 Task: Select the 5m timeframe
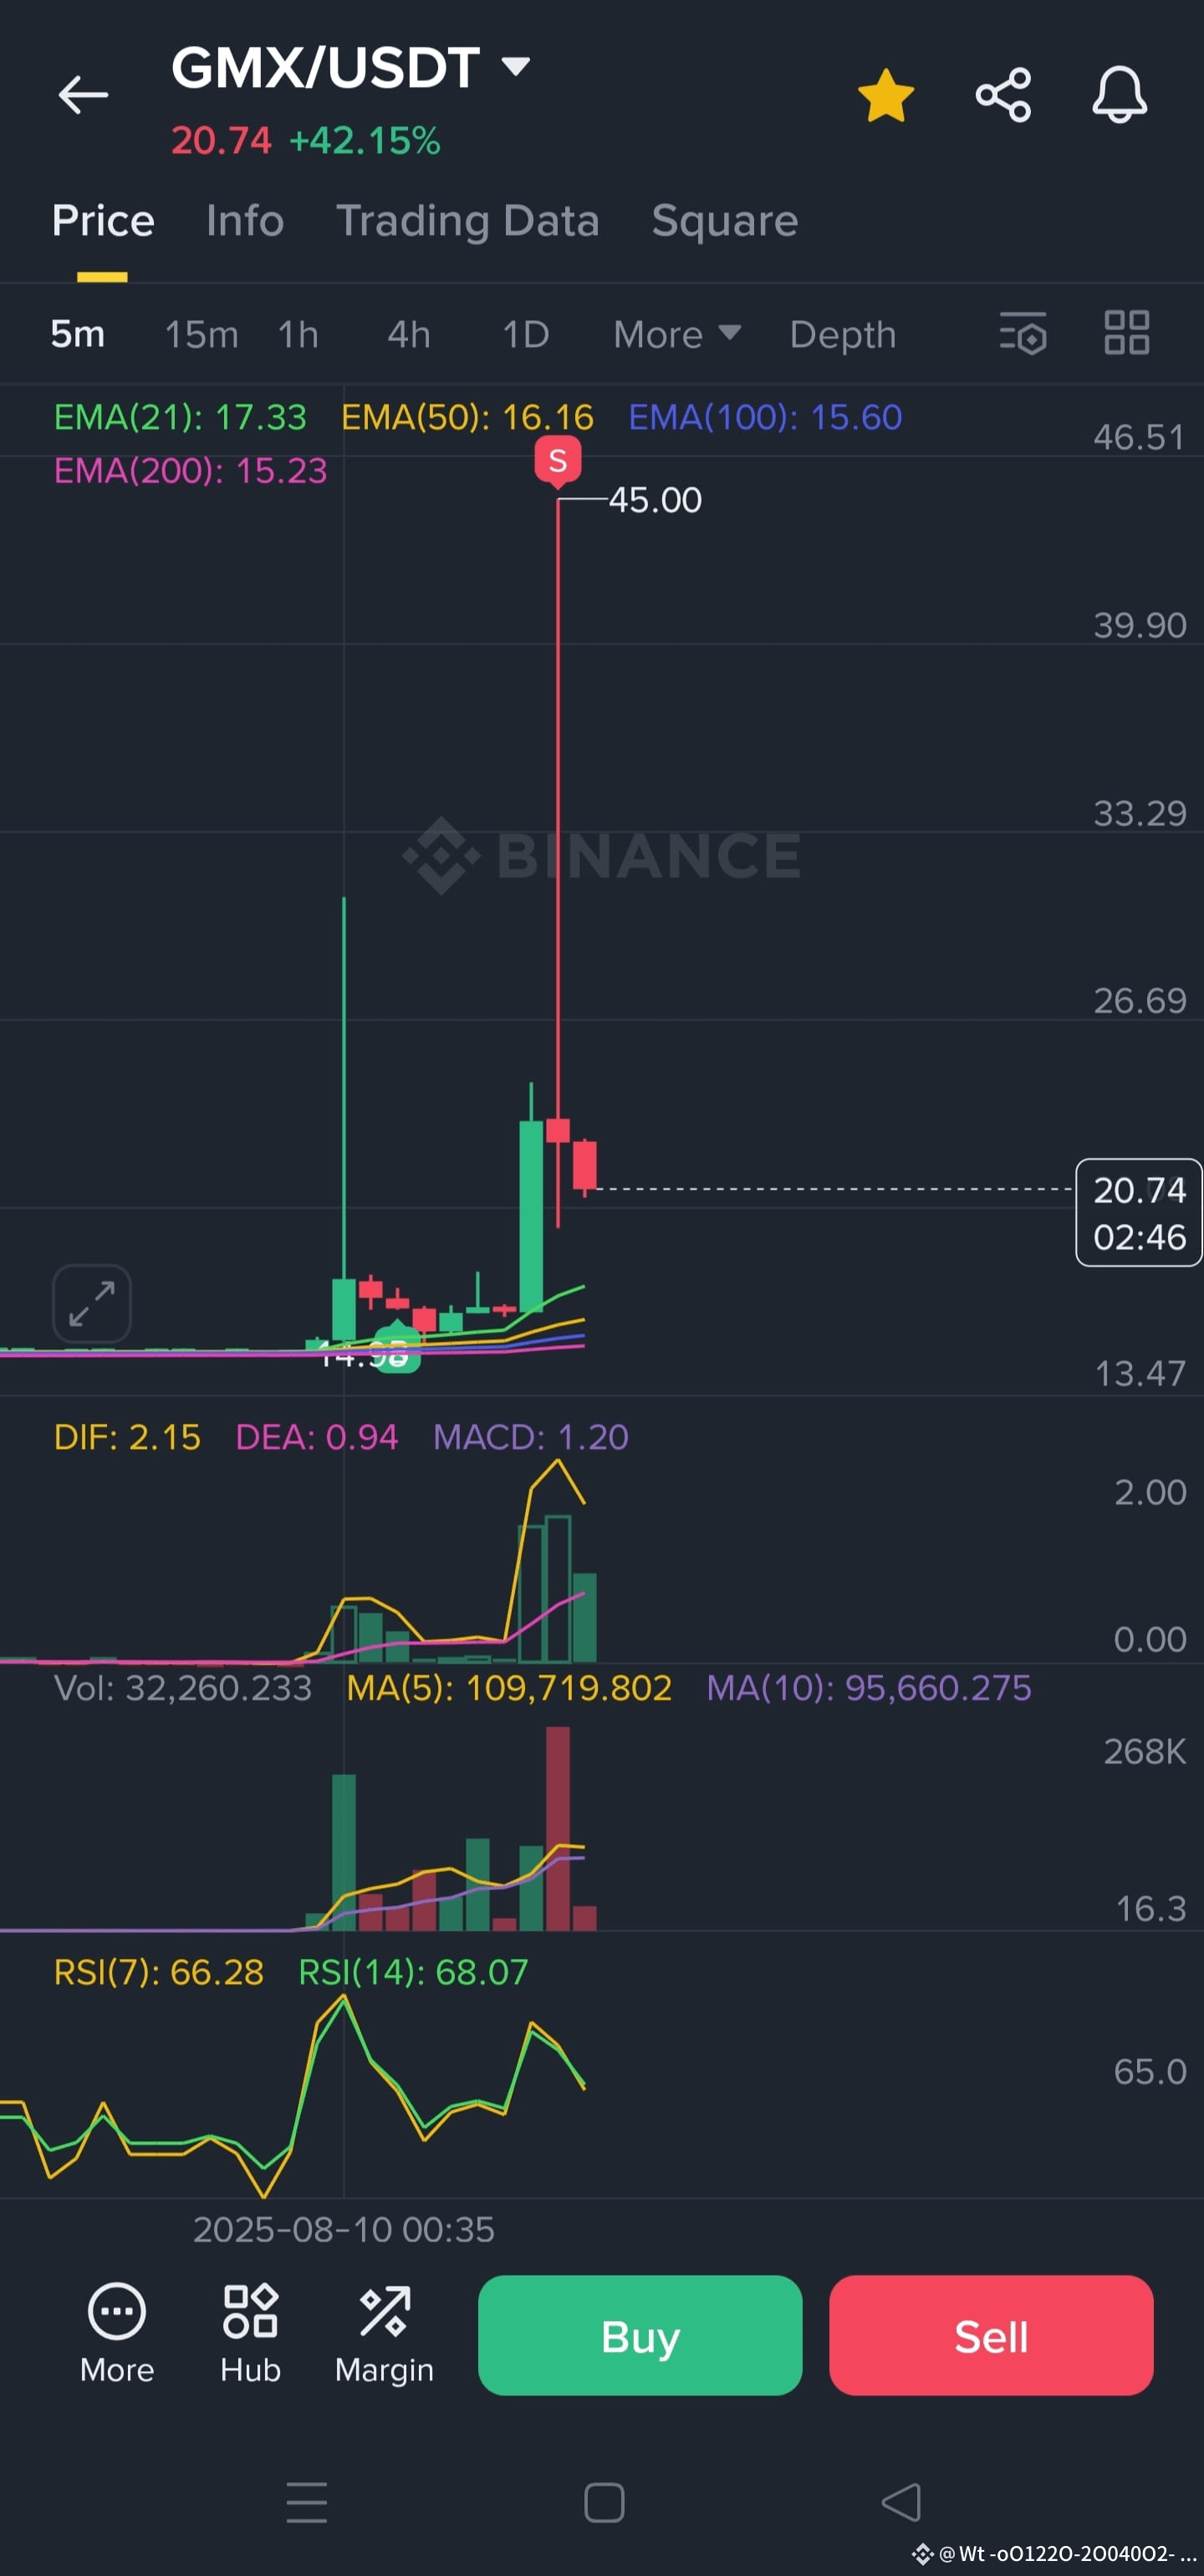[x=78, y=334]
